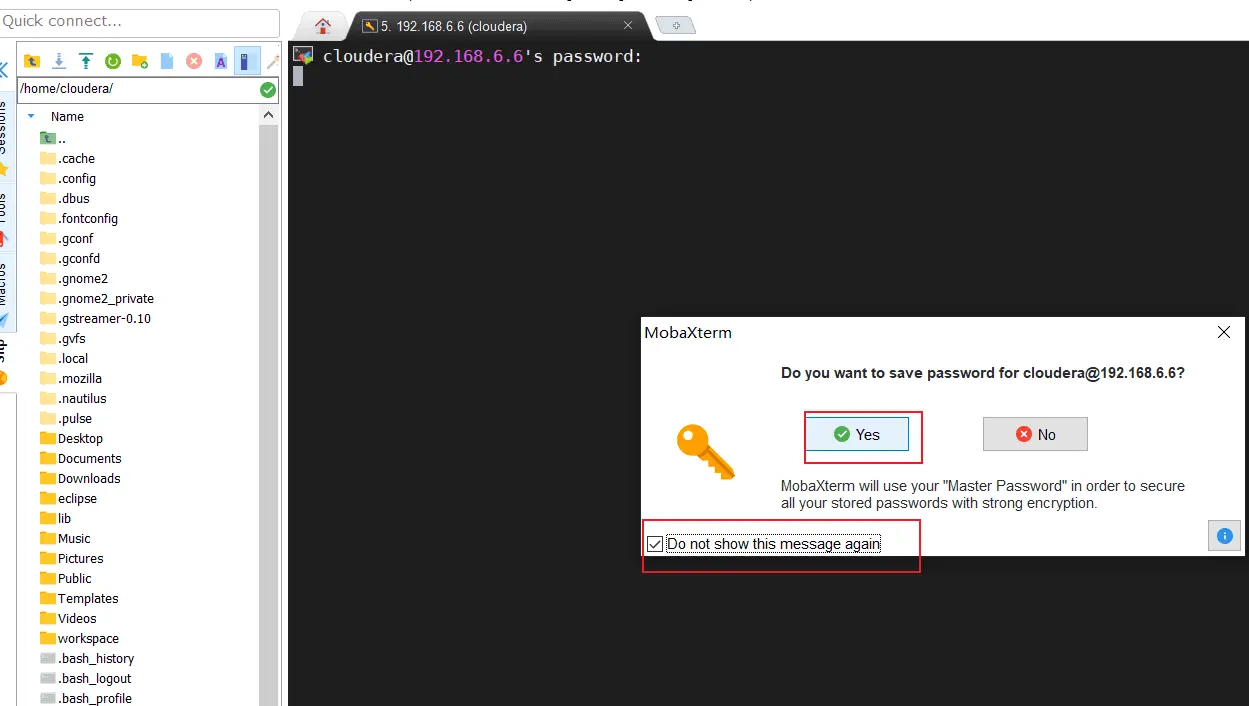The width and height of the screenshot is (1249, 706).
Task: Click the blue info icon in dialog
Action: point(1224,536)
